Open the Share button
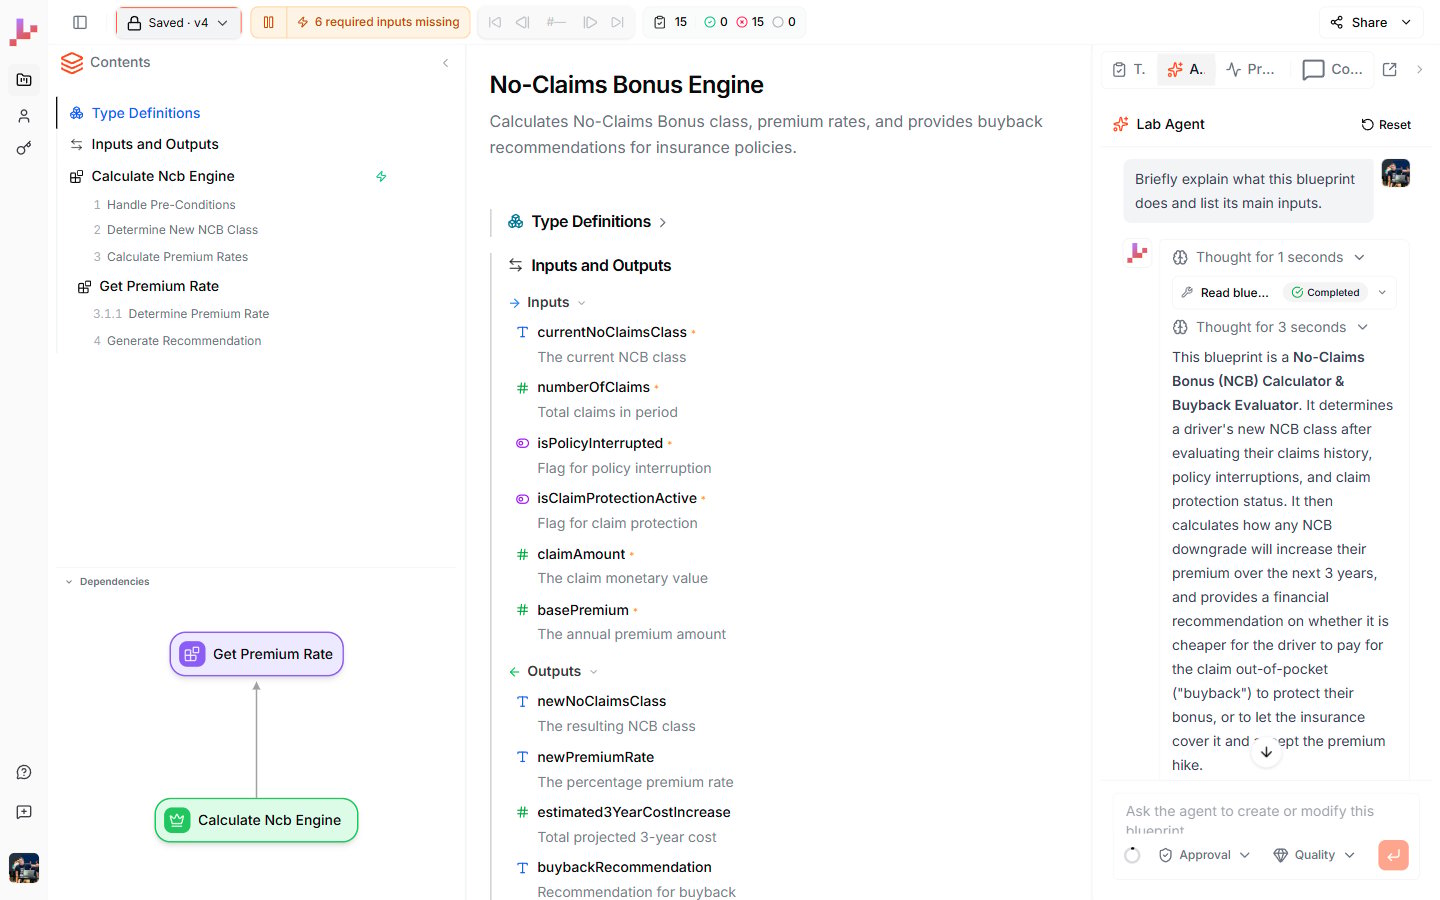The width and height of the screenshot is (1440, 900). pyautogui.click(x=1358, y=22)
